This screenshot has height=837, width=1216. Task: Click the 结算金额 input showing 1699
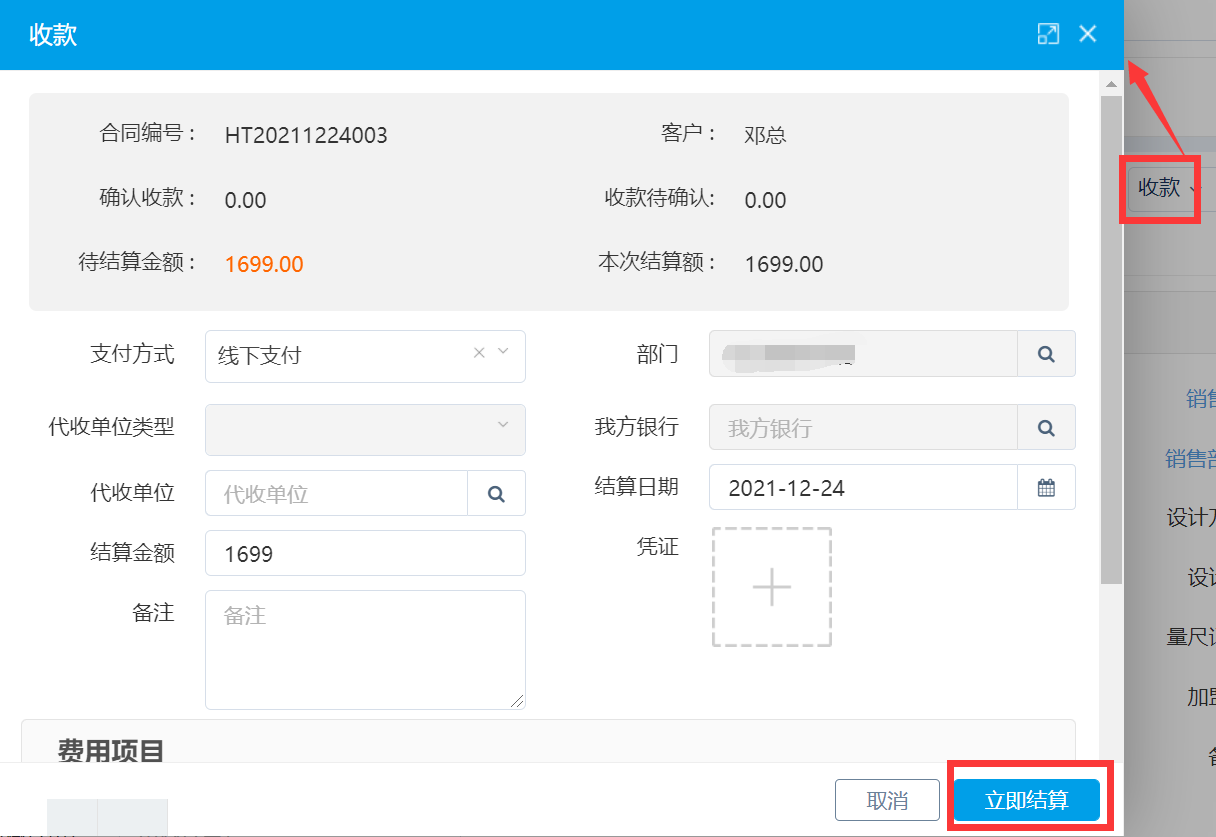(365, 553)
